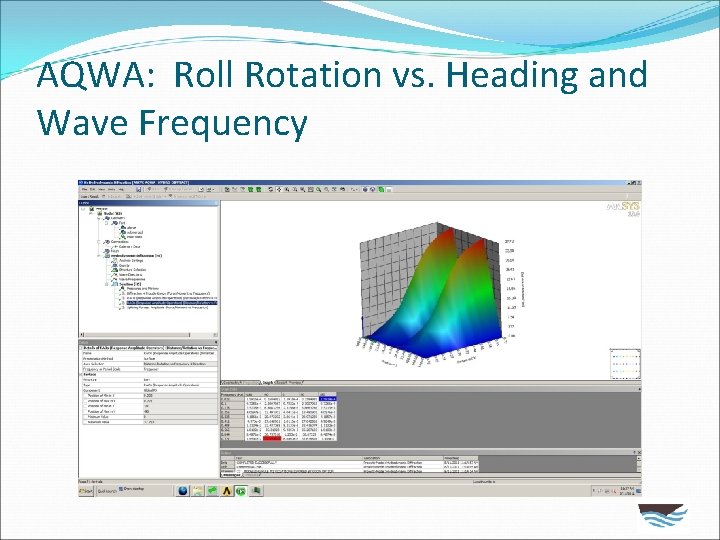Viewport: 720px width, 540px height.
Task: Open the File menu
Action: (x=84, y=189)
